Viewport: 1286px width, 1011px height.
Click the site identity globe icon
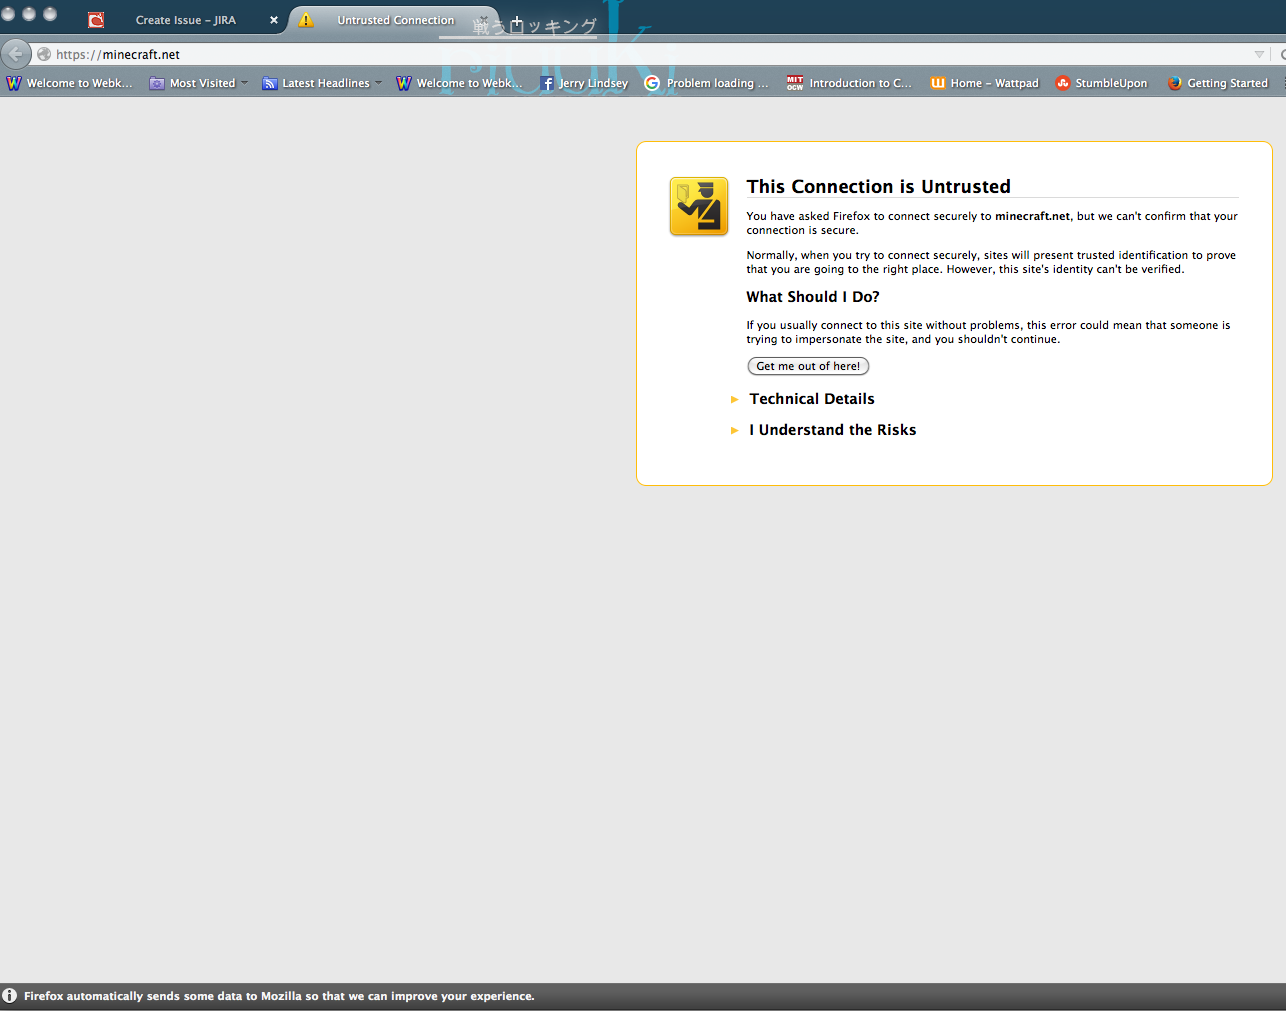tap(44, 54)
